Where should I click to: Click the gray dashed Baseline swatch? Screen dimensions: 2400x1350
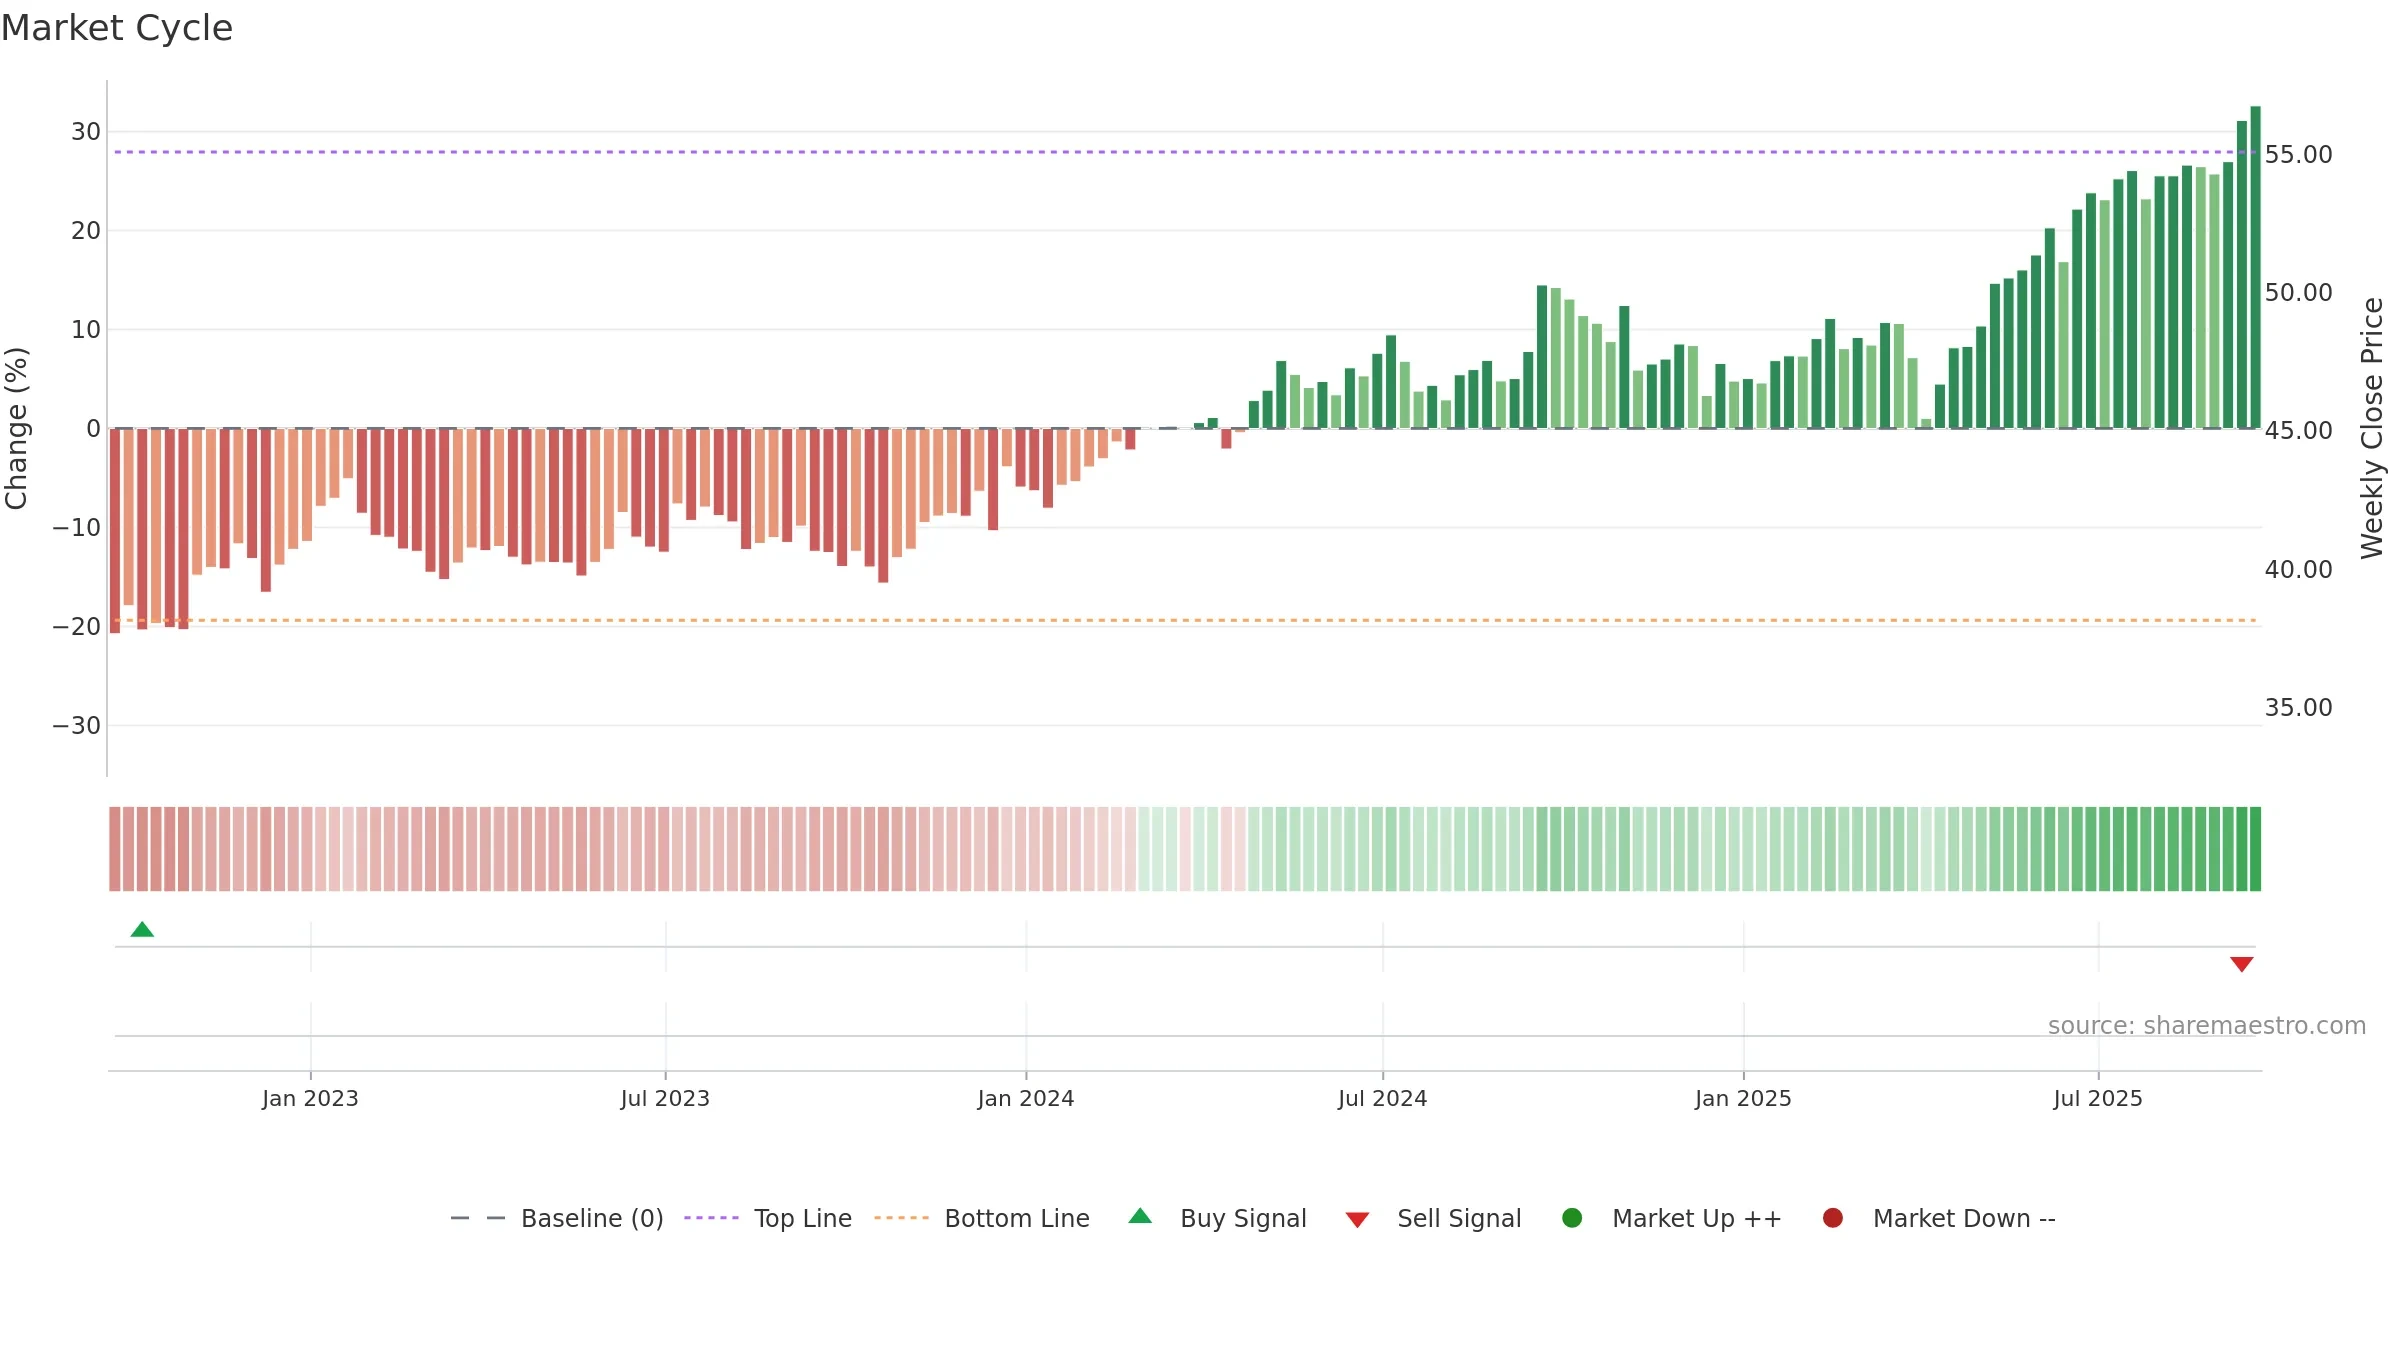477,1218
